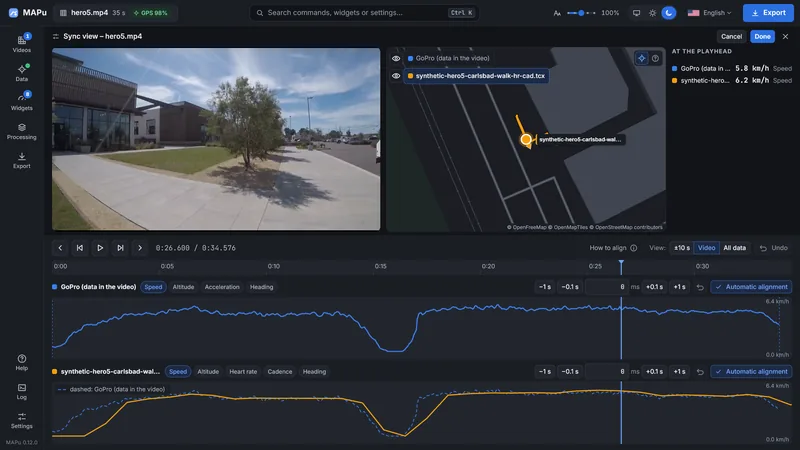Viewport: 800px width, 450px height.
Task: Open the Widgets sidebar panel
Action: coord(21,102)
